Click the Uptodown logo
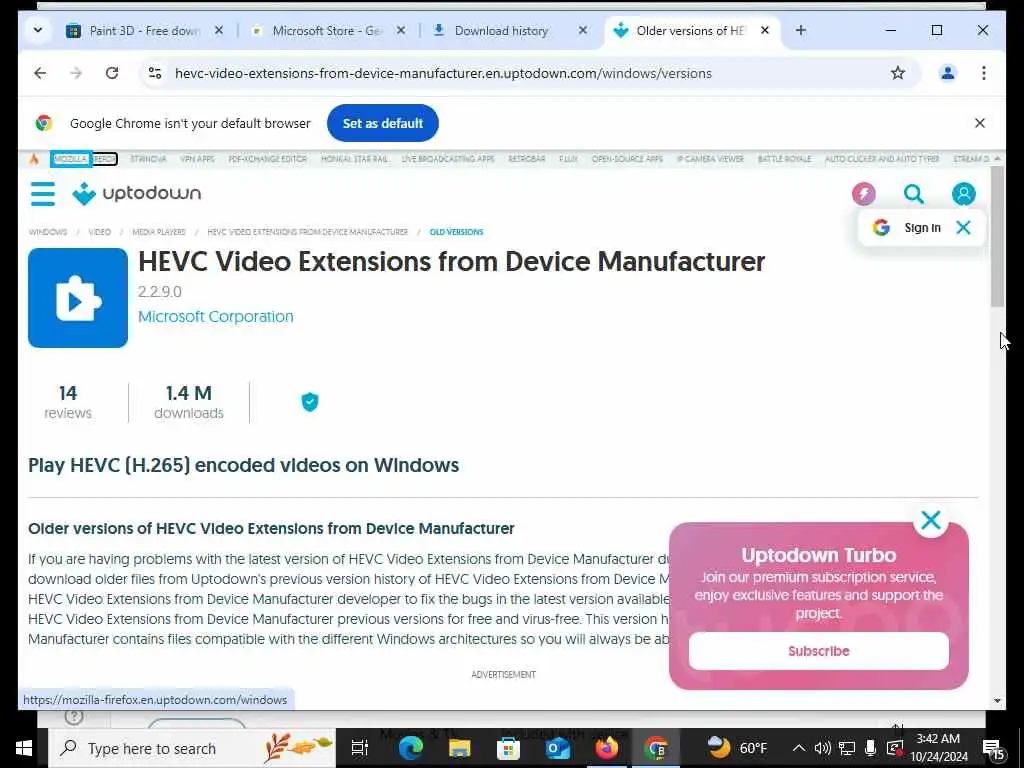The image size is (1024, 768). [136, 193]
